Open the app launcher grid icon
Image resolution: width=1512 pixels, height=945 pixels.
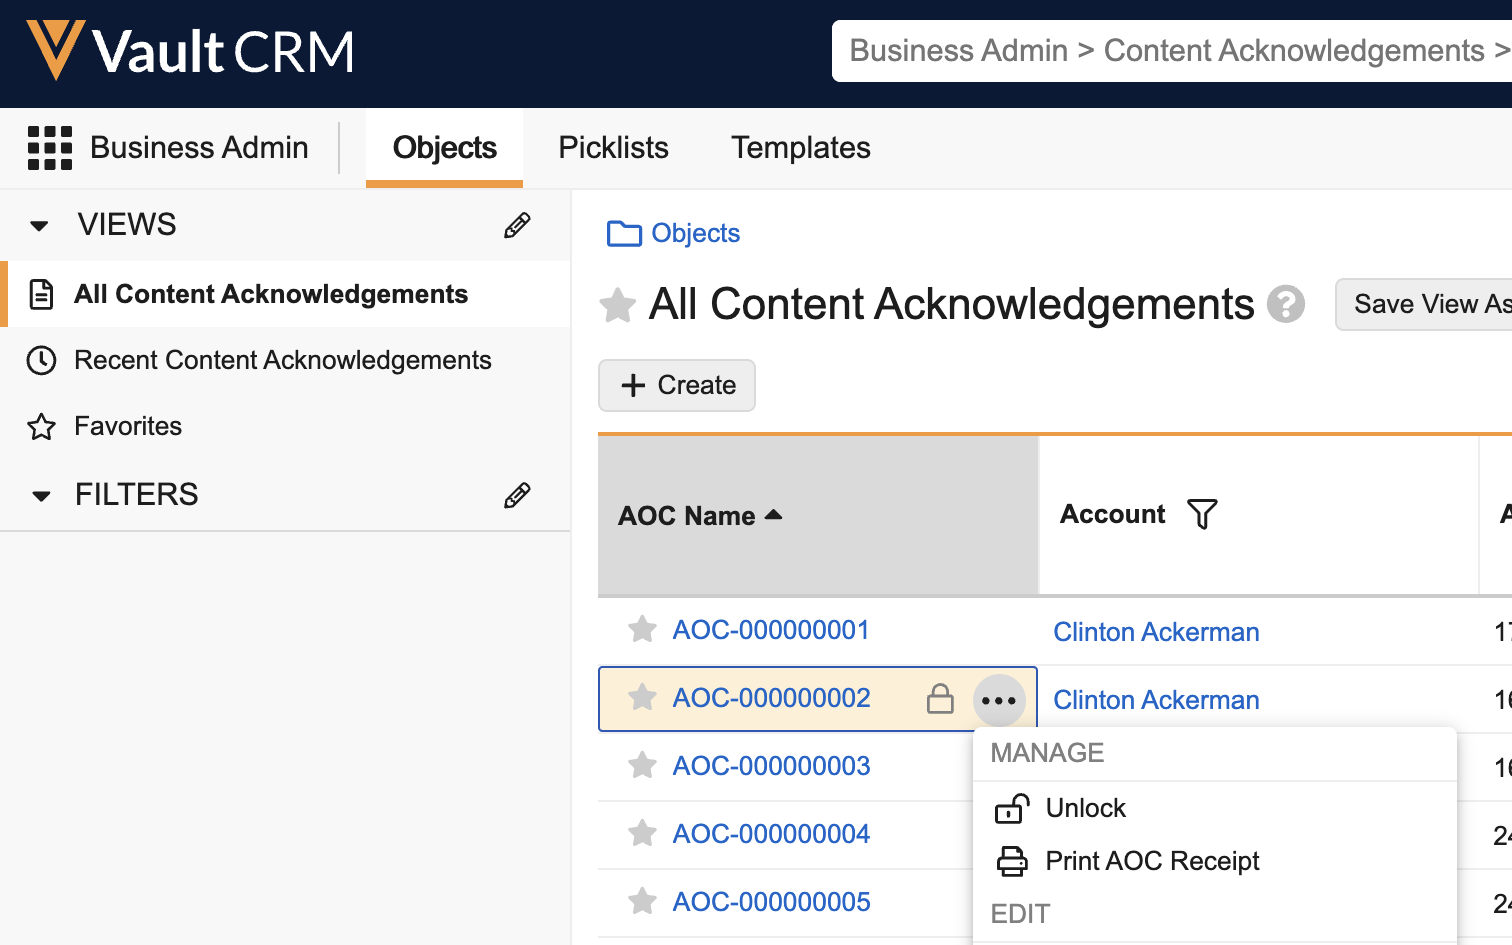49,148
